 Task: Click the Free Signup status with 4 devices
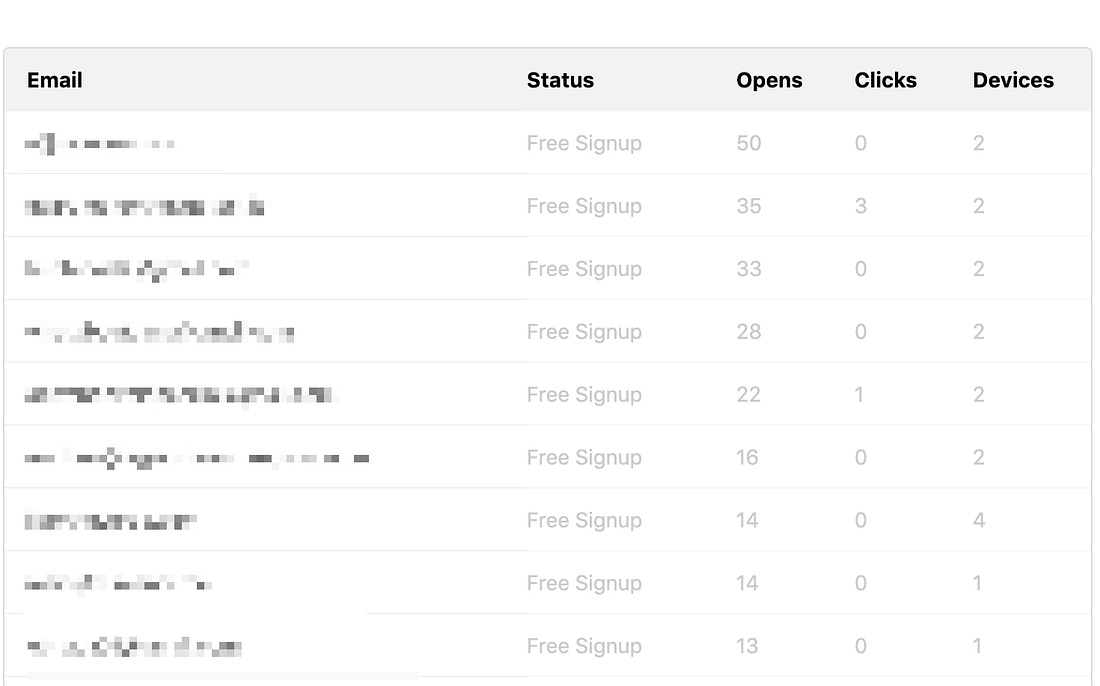click(x=584, y=520)
